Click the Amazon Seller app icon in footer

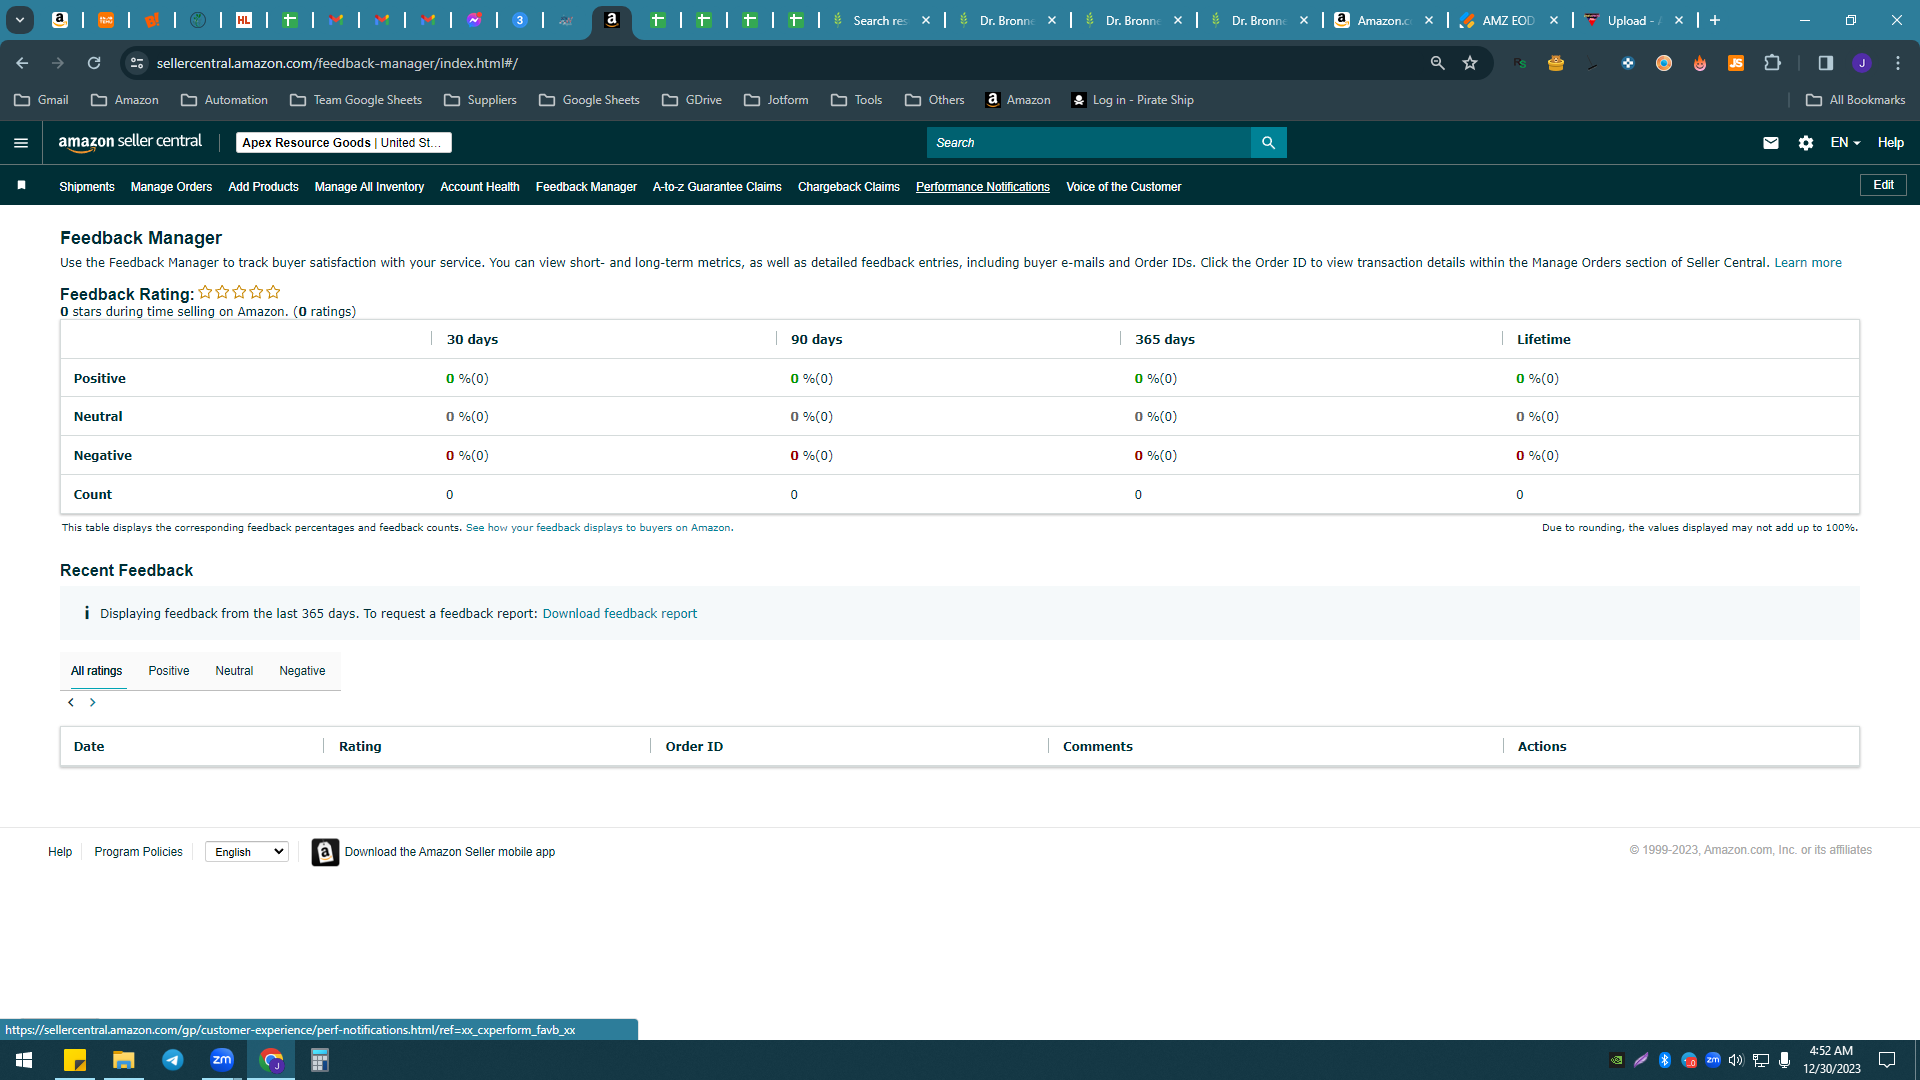click(325, 852)
